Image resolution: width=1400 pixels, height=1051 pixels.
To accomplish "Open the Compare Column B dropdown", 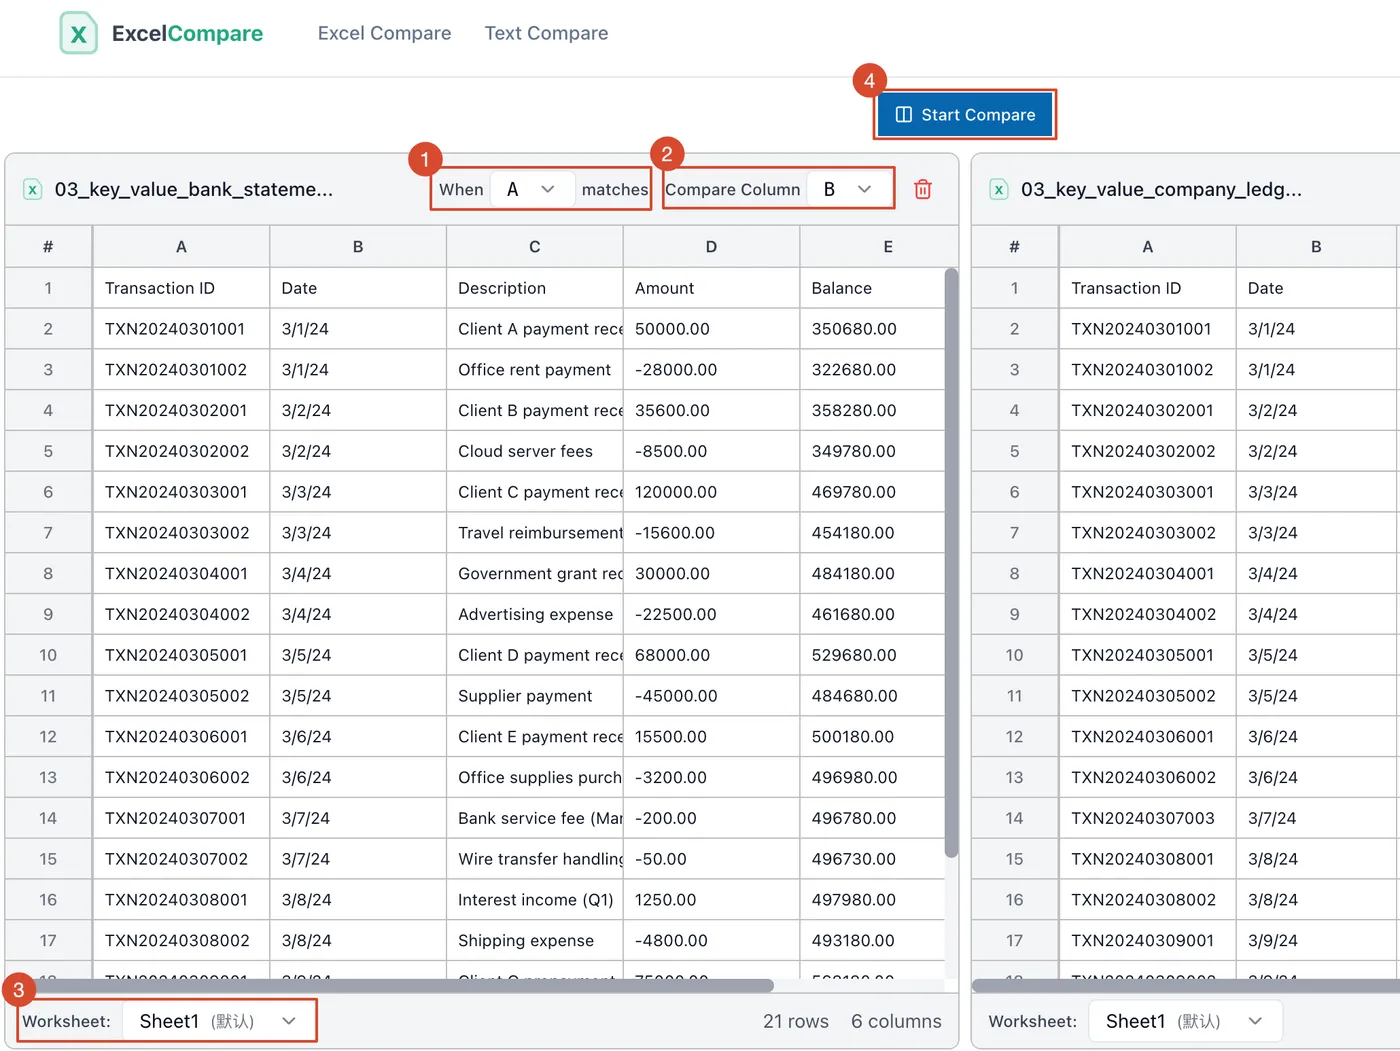I will coord(849,189).
